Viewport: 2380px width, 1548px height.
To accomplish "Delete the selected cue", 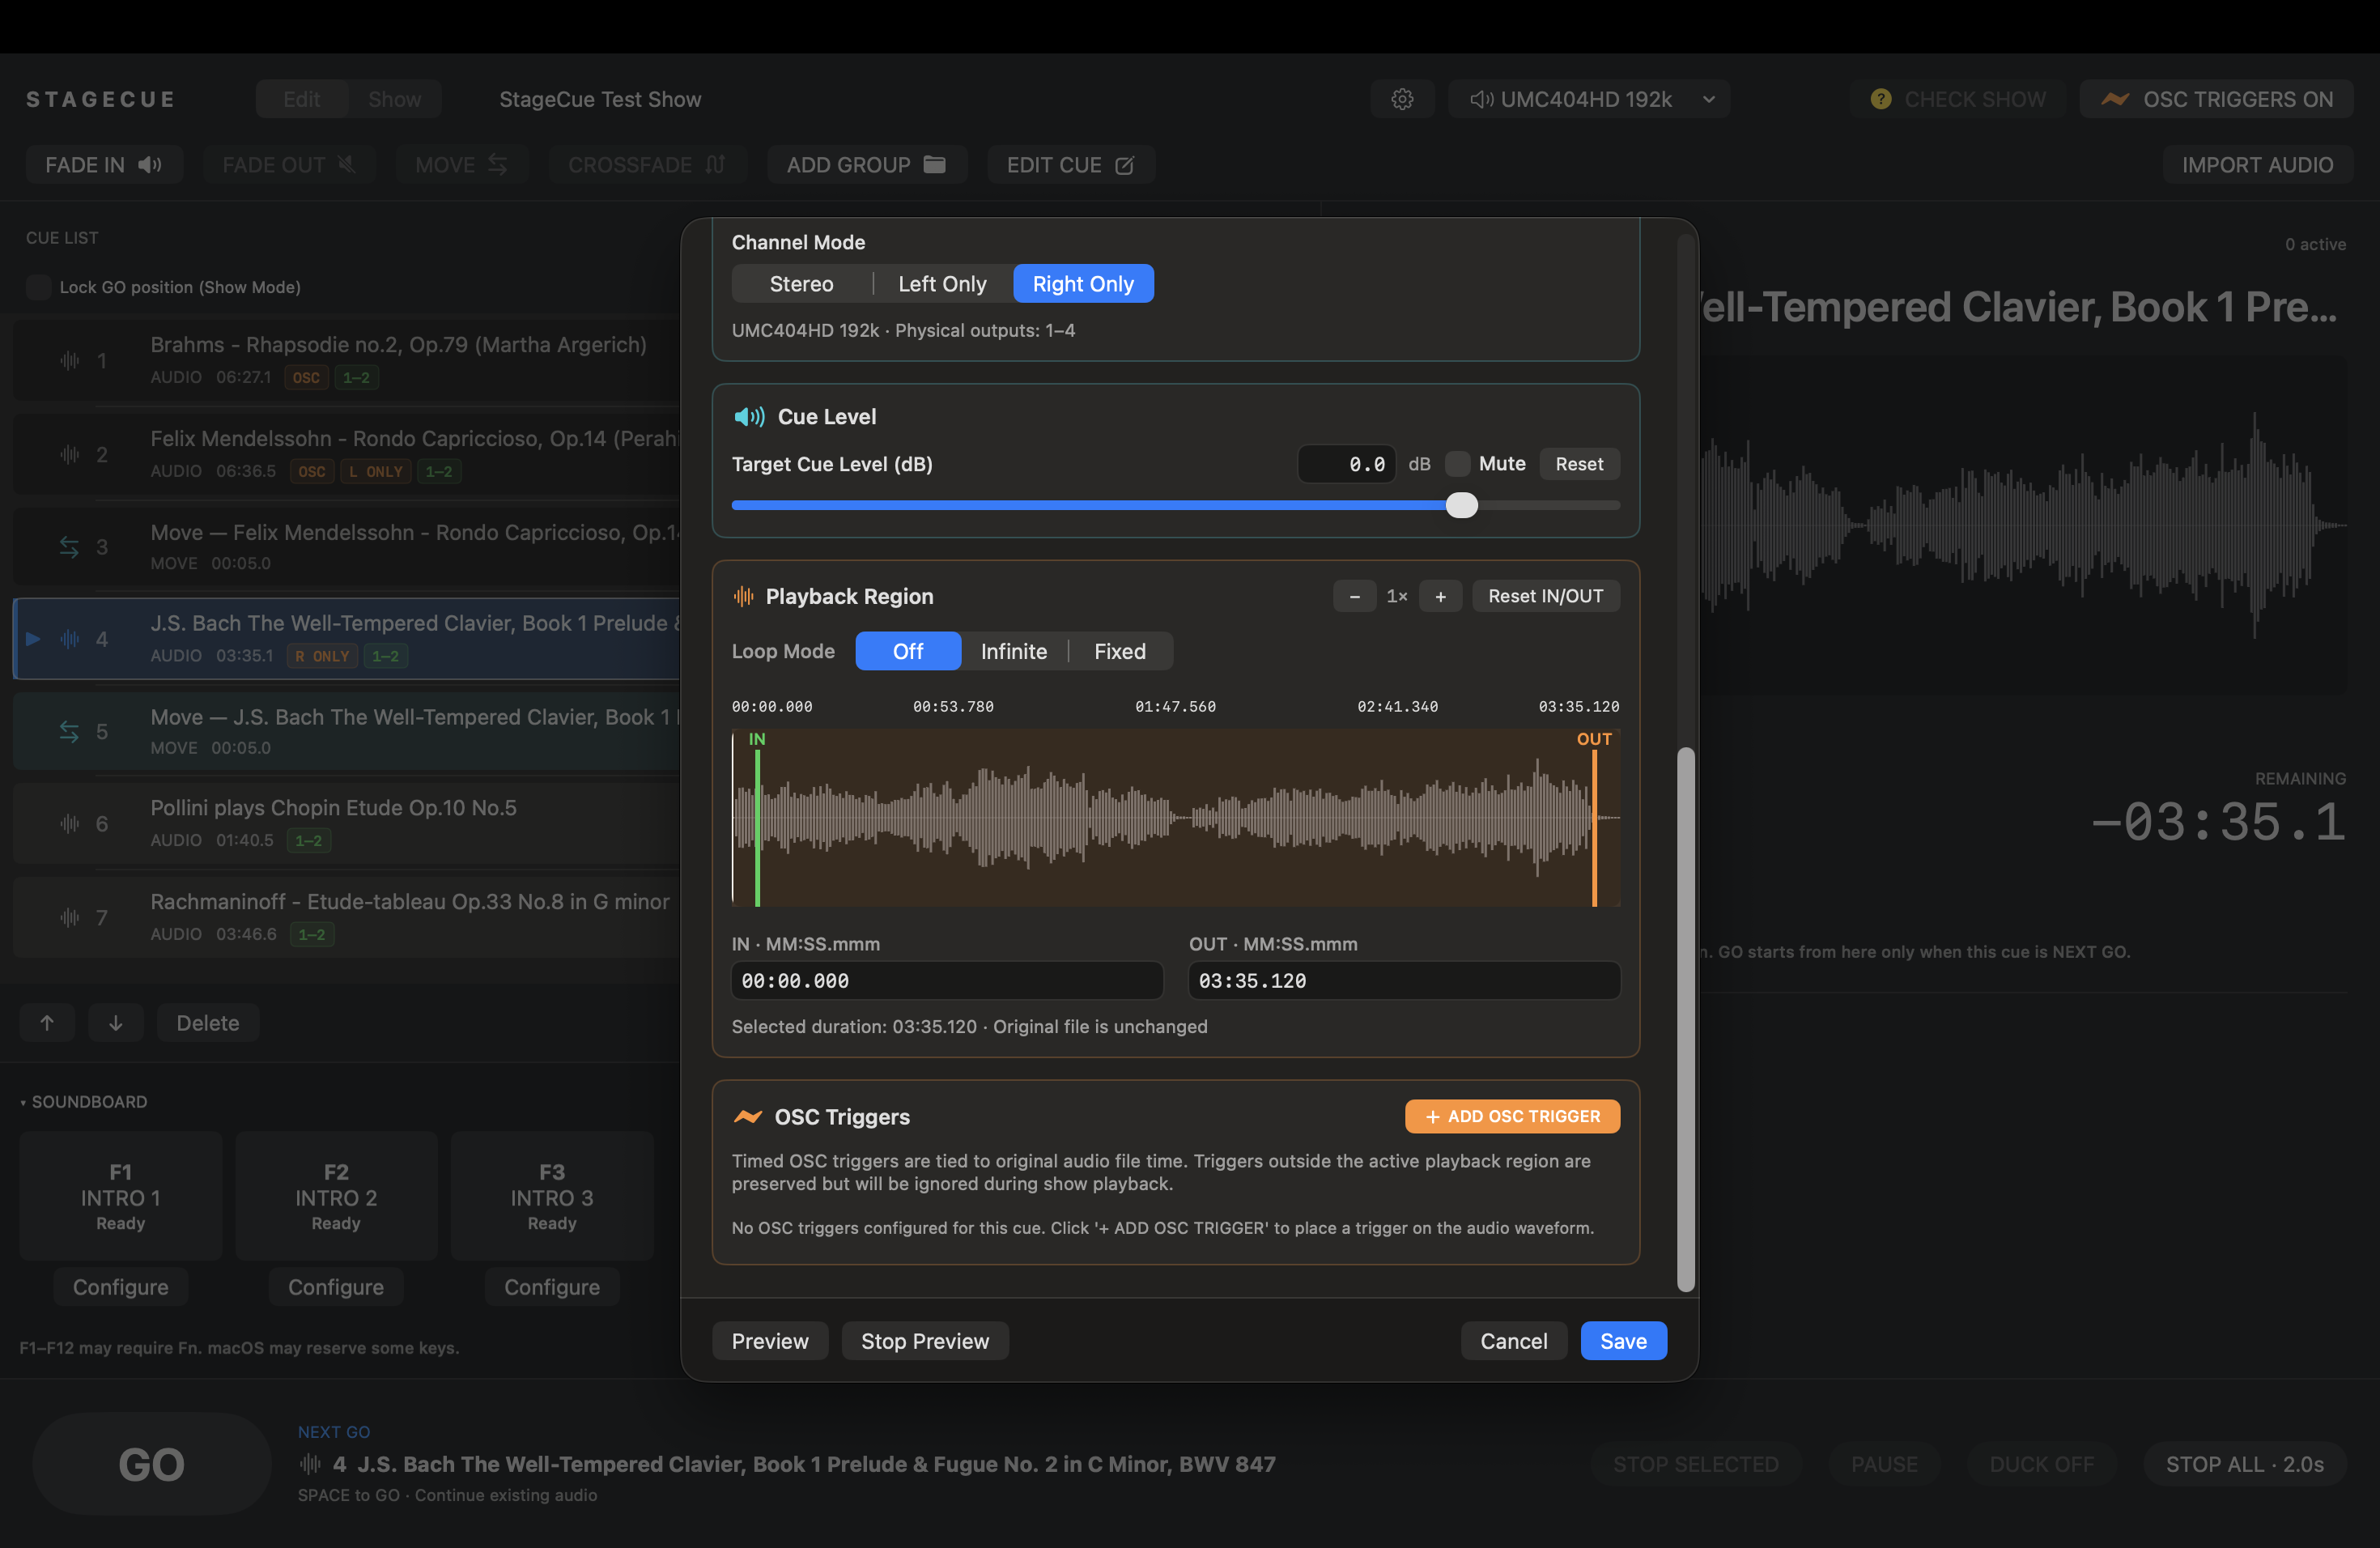I will pos(208,1022).
